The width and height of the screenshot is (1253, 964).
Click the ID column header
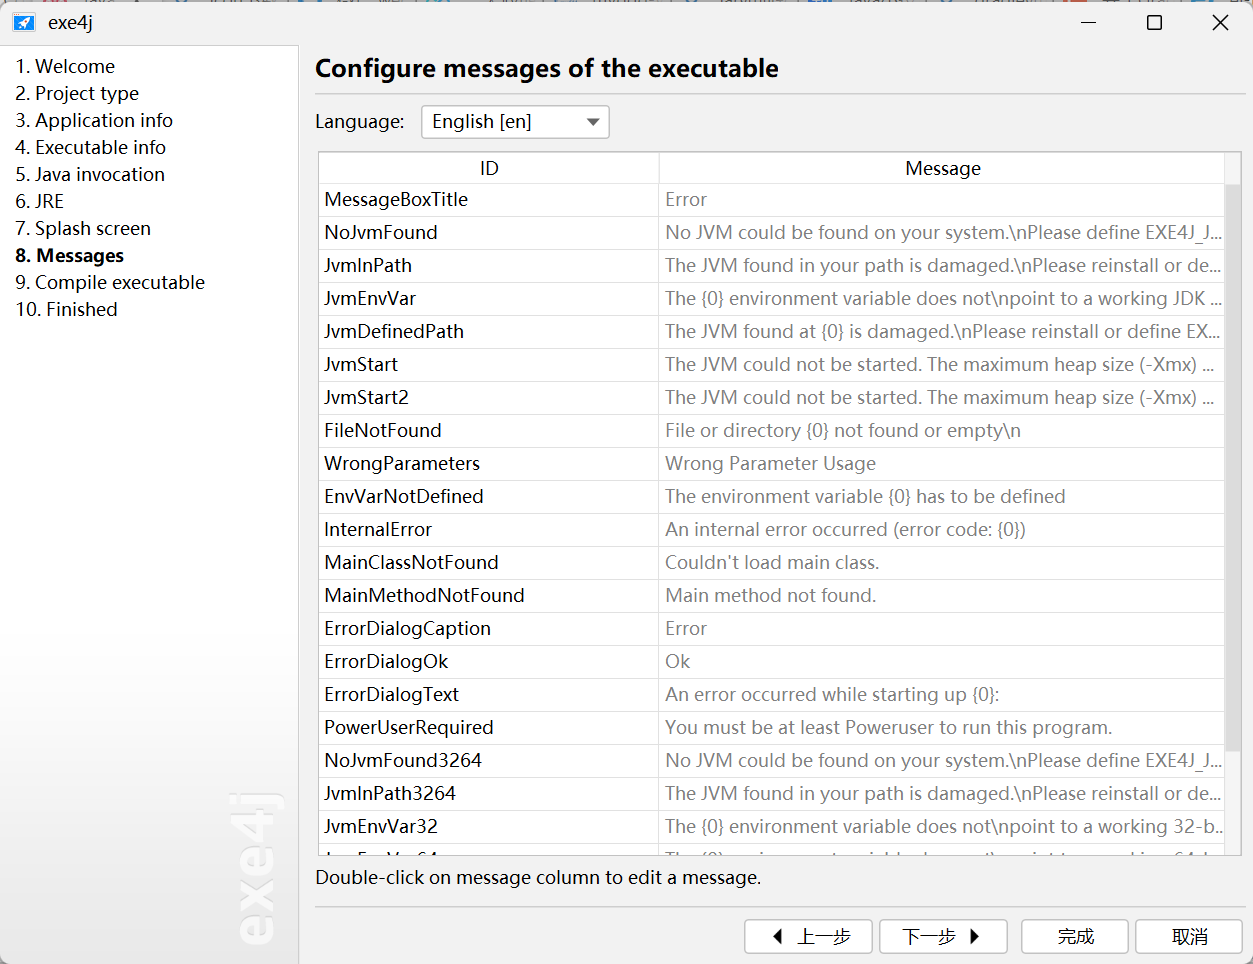(x=489, y=168)
